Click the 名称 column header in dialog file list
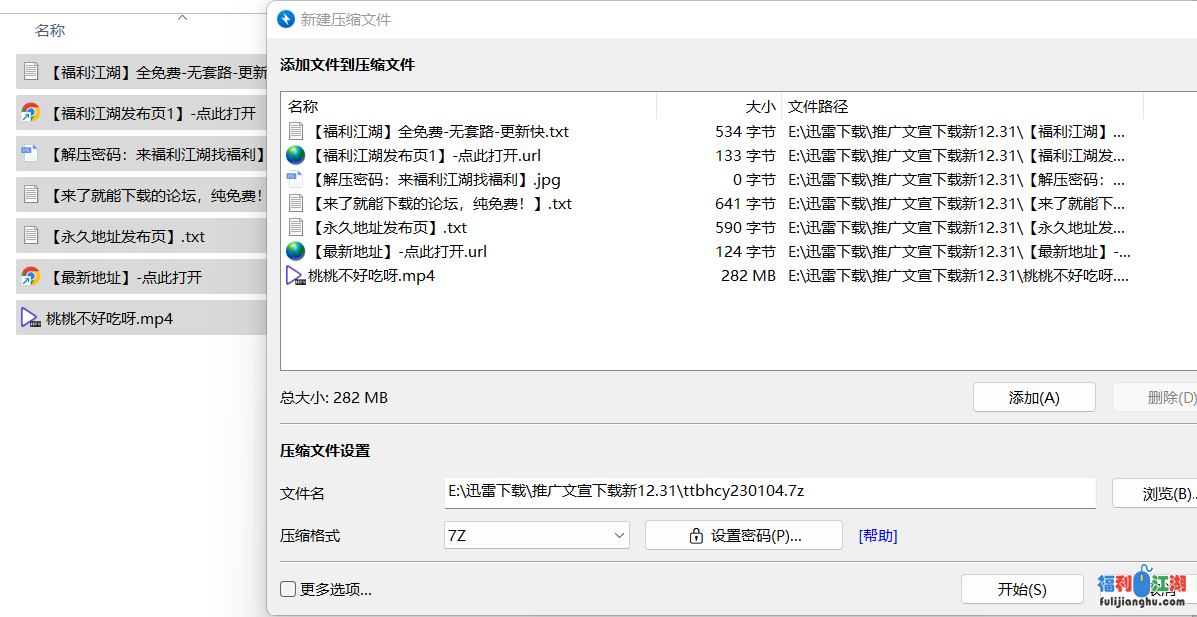Screen dimensions: 1197x617 click(x=303, y=106)
